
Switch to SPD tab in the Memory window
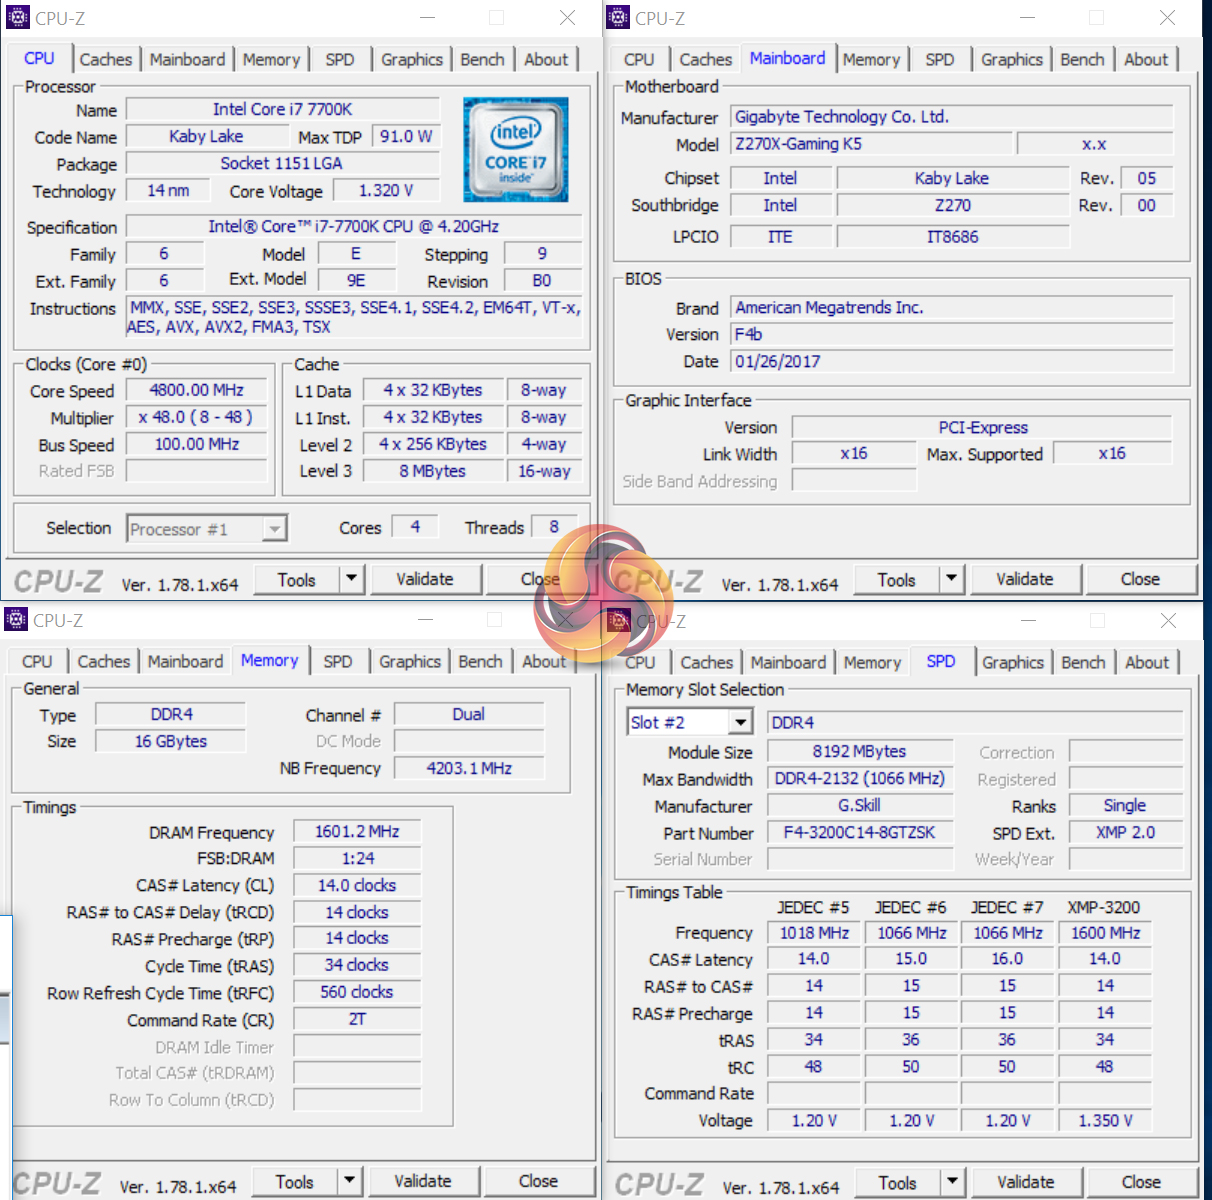point(338,662)
